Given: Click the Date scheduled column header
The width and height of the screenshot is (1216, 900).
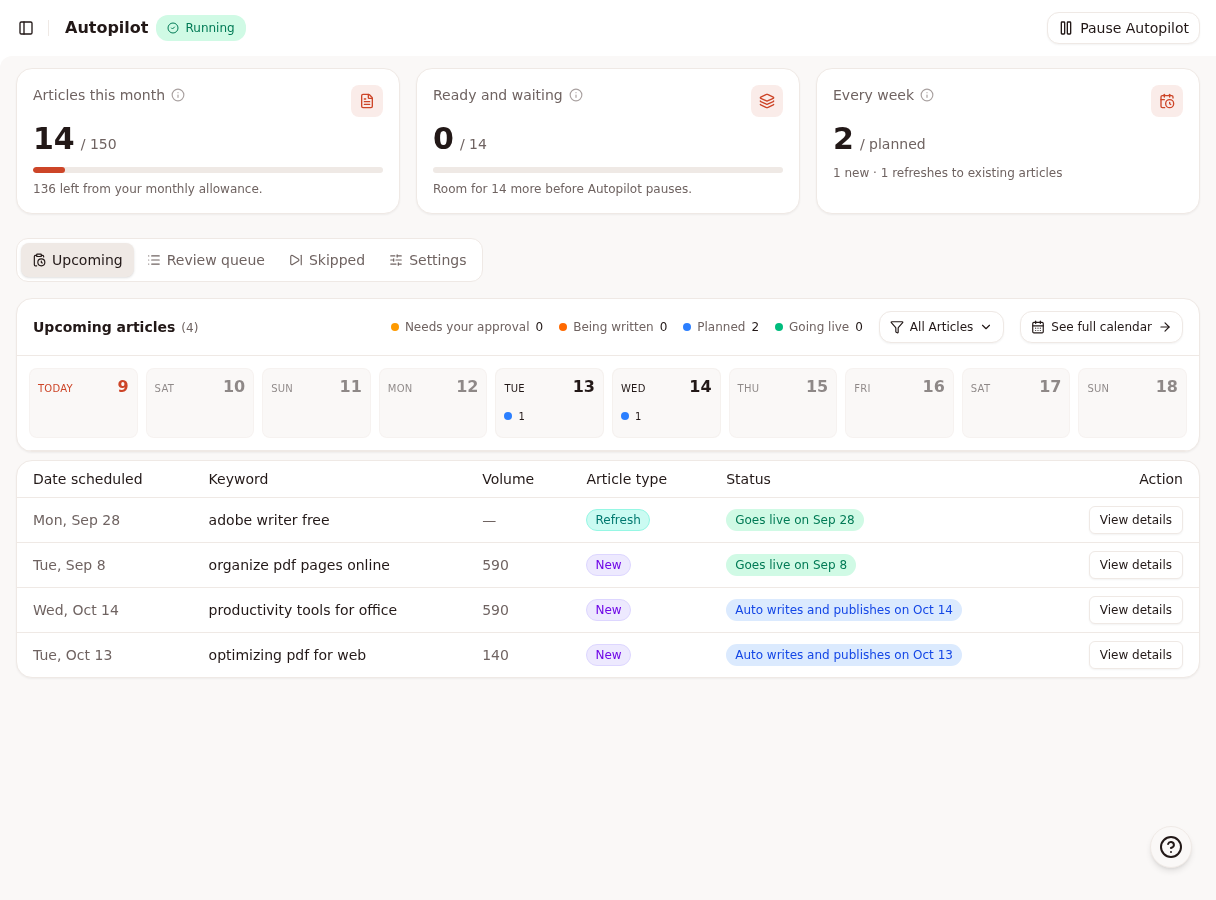Looking at the screenshot, I should pyautogui.click(x=88, y=479).
